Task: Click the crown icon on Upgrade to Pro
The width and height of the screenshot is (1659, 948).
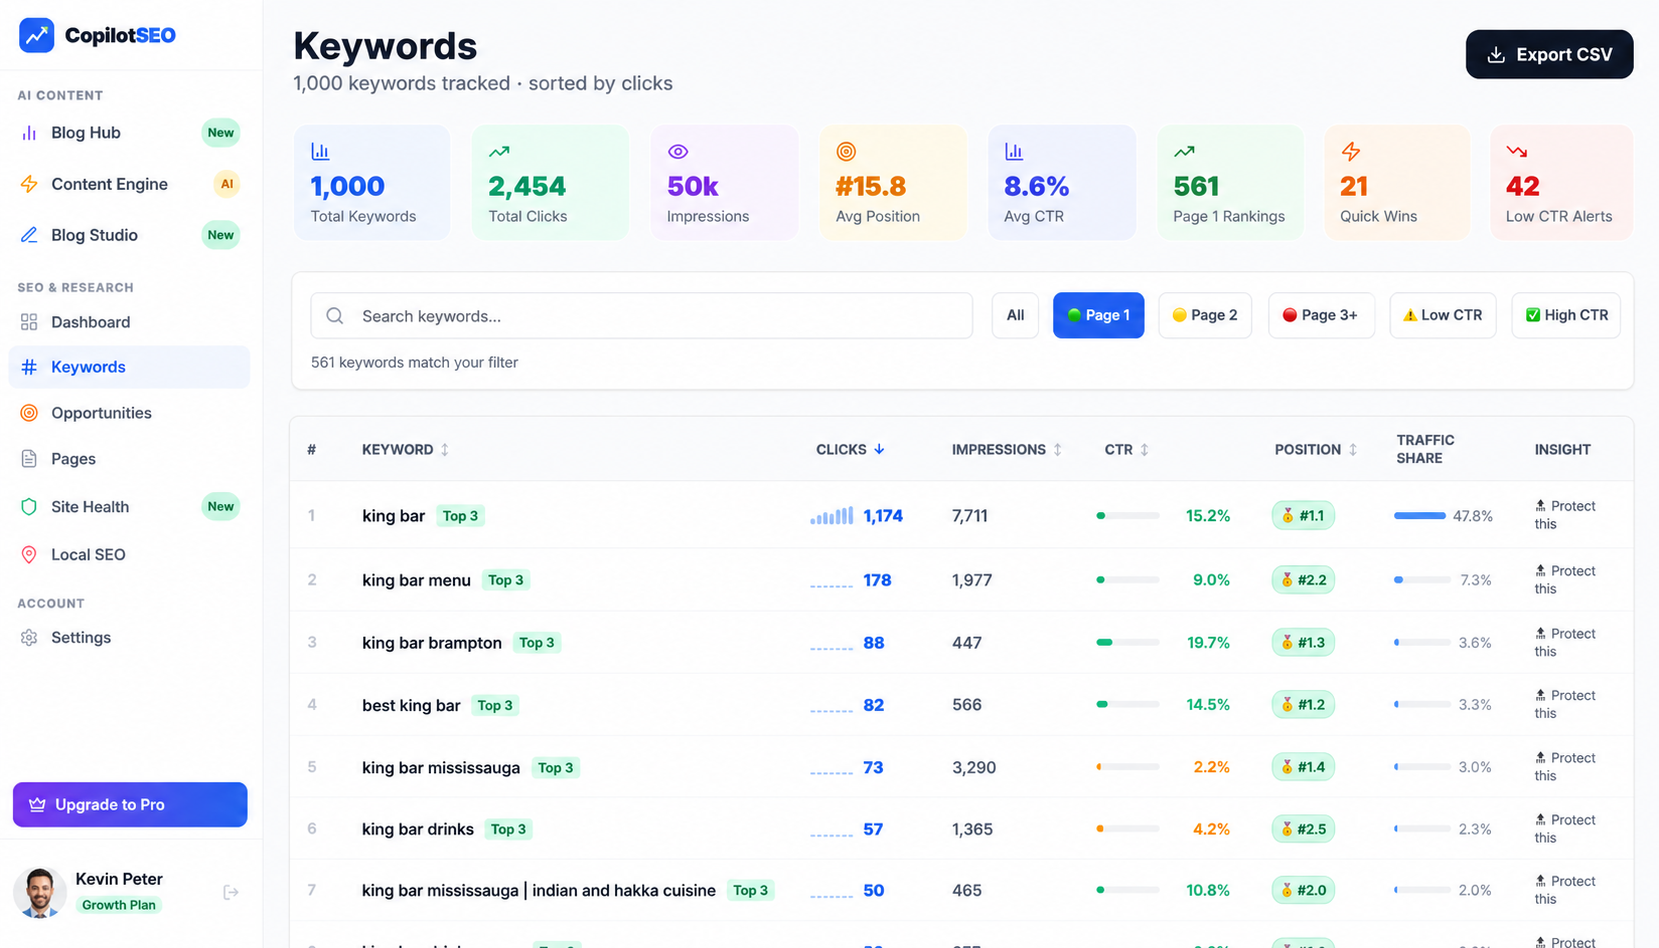Action: pos(37,805)
